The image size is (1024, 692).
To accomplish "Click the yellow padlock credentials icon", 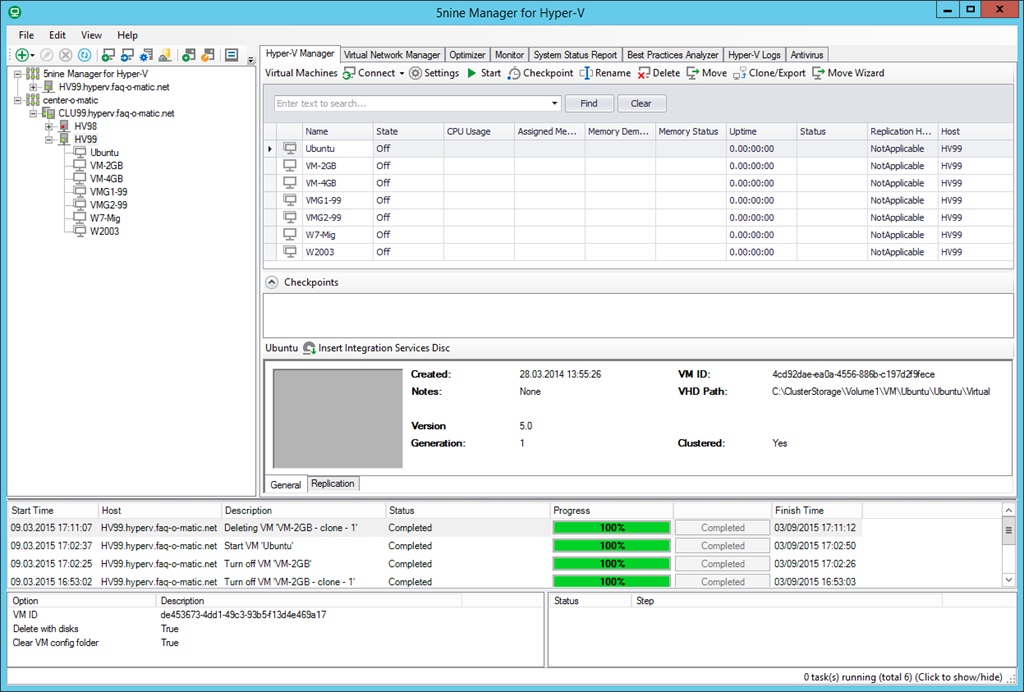I will coord(165,55).
